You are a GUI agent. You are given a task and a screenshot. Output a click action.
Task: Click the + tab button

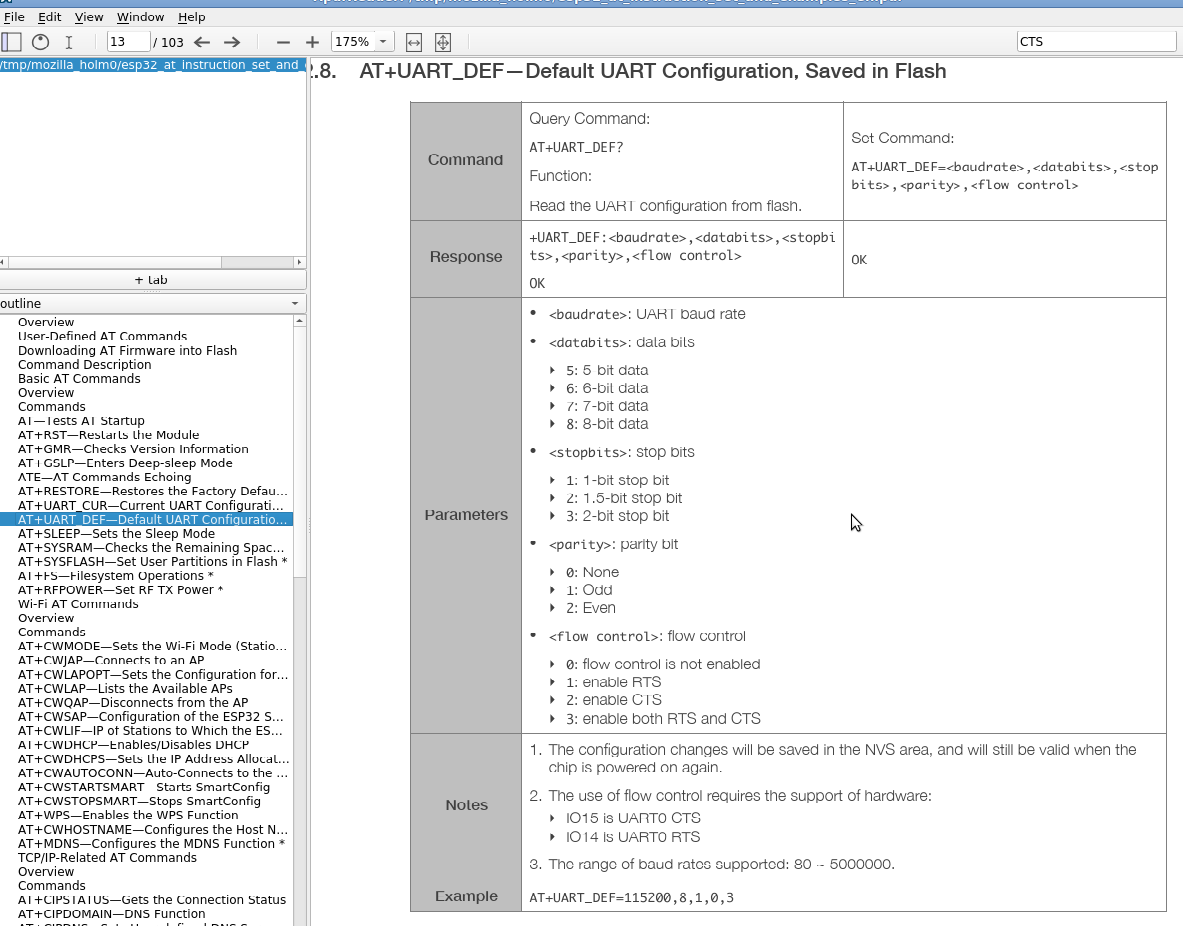tap(152, 280)
